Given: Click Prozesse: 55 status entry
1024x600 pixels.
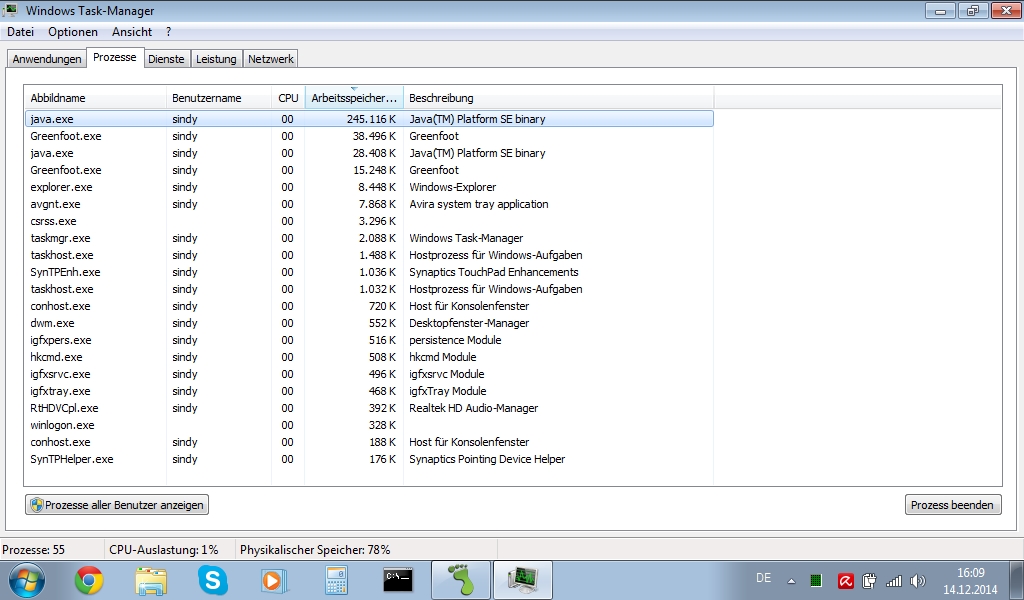Looking at the screenshot, I should click(34, 550).
